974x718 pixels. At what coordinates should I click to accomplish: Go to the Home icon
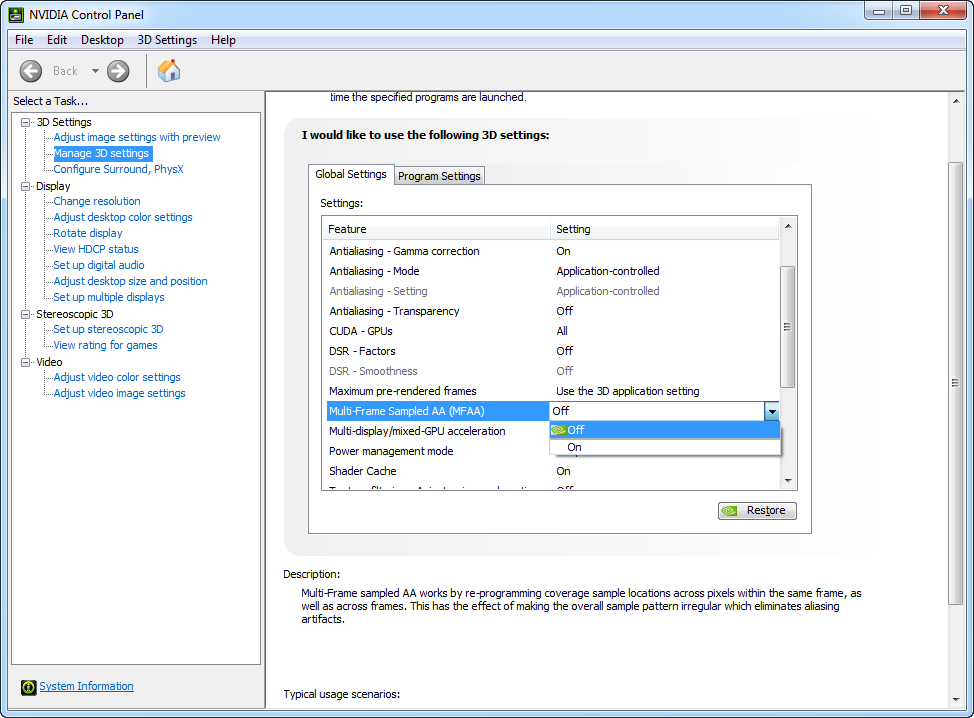[169, 71]
